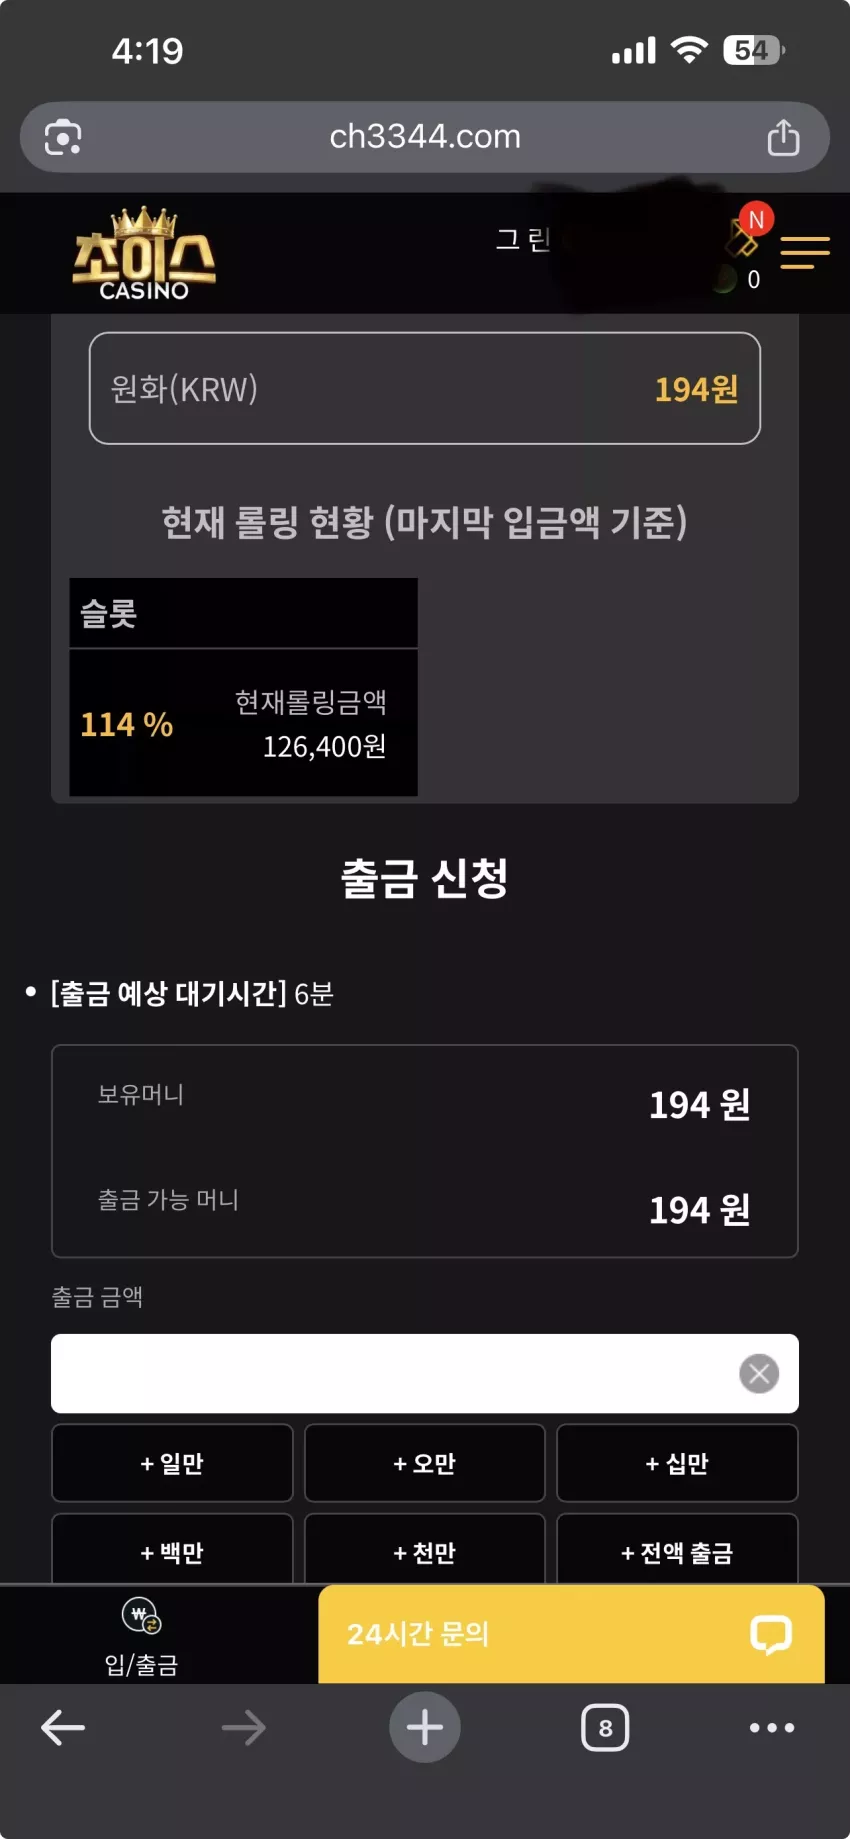Go back with the browser back arrow
This screenshot has width=850, height=1839.
[x=63, y=1727]
